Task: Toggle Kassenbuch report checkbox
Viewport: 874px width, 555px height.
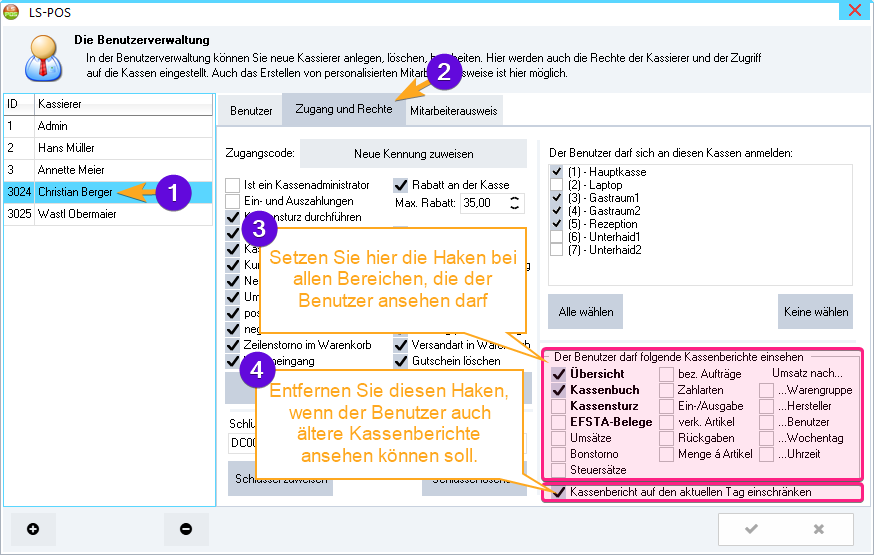Action: pos(559,390)
